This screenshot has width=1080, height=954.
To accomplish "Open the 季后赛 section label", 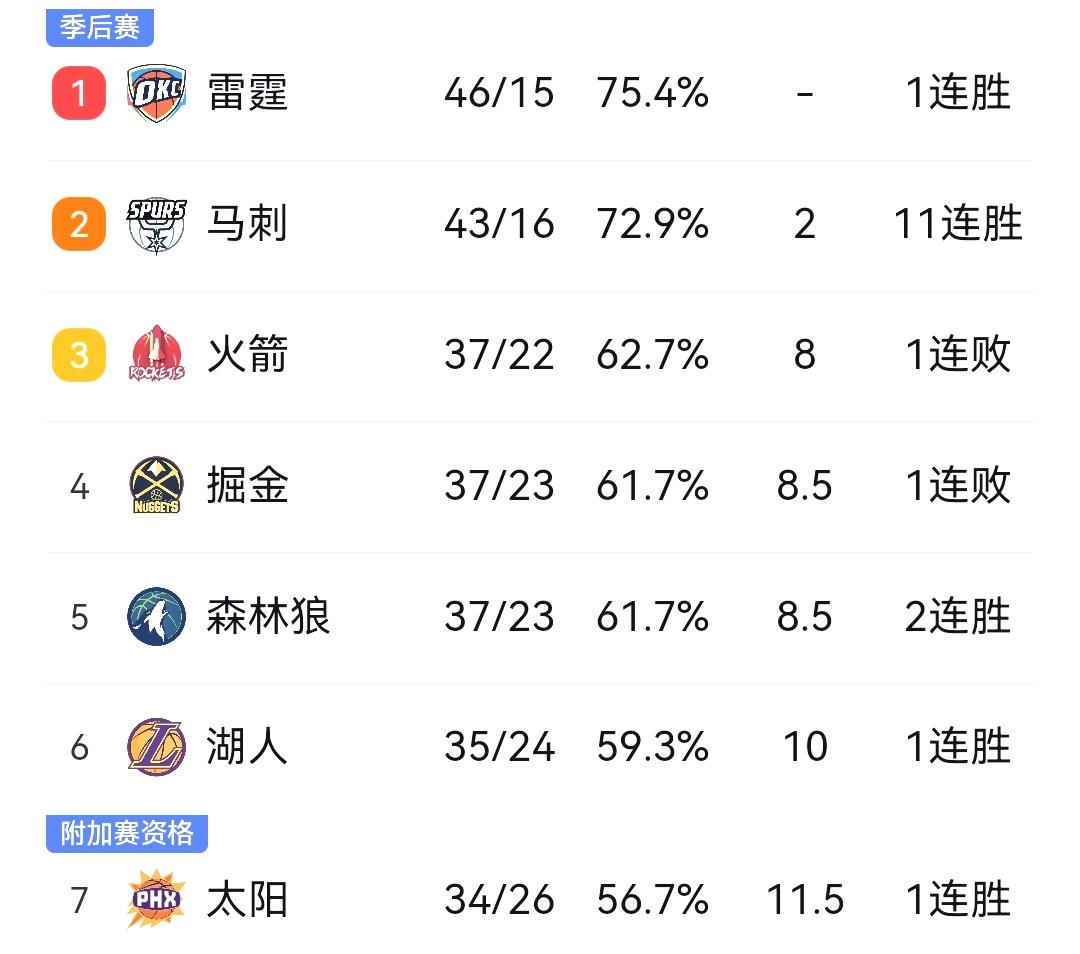I will pos(99,27).
